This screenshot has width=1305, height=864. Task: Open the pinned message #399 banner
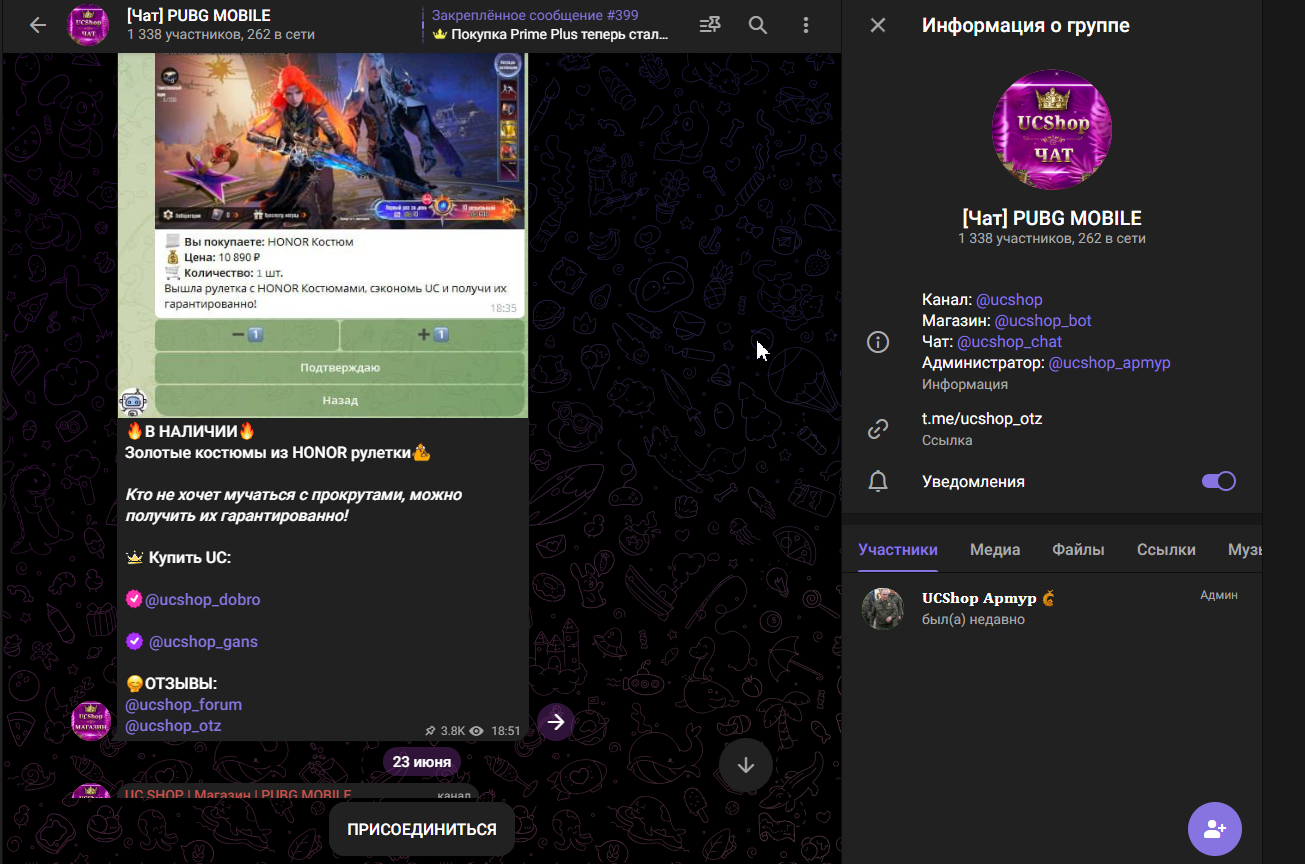pos(548,26)
